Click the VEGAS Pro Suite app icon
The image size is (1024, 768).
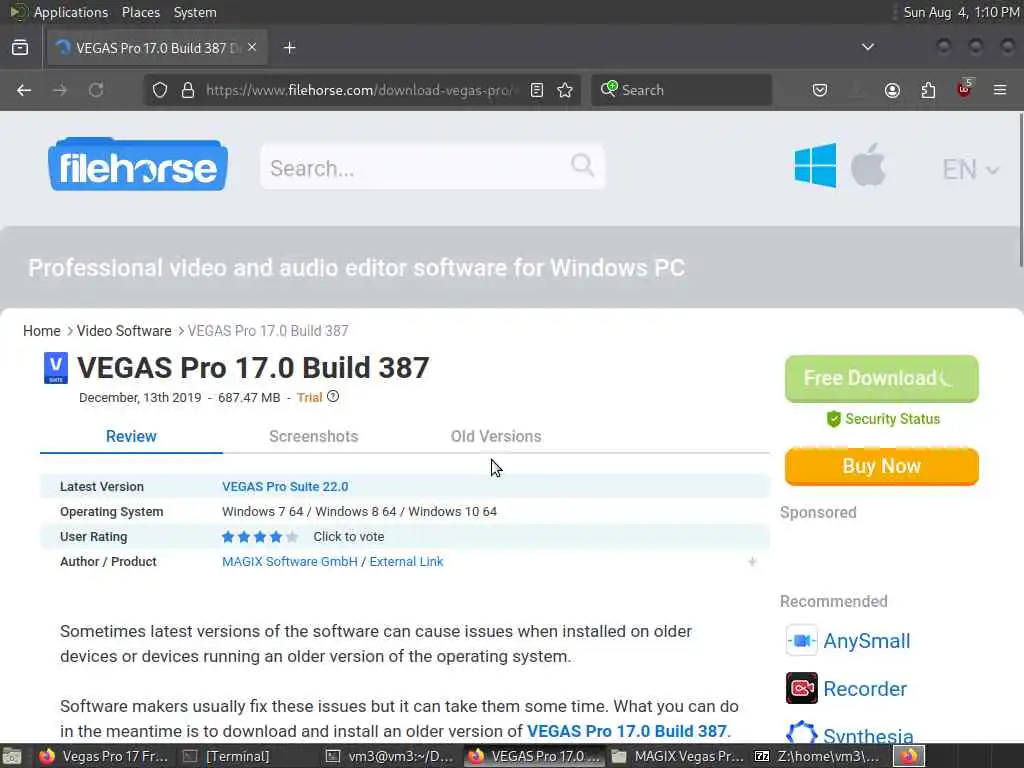point(56,368)
